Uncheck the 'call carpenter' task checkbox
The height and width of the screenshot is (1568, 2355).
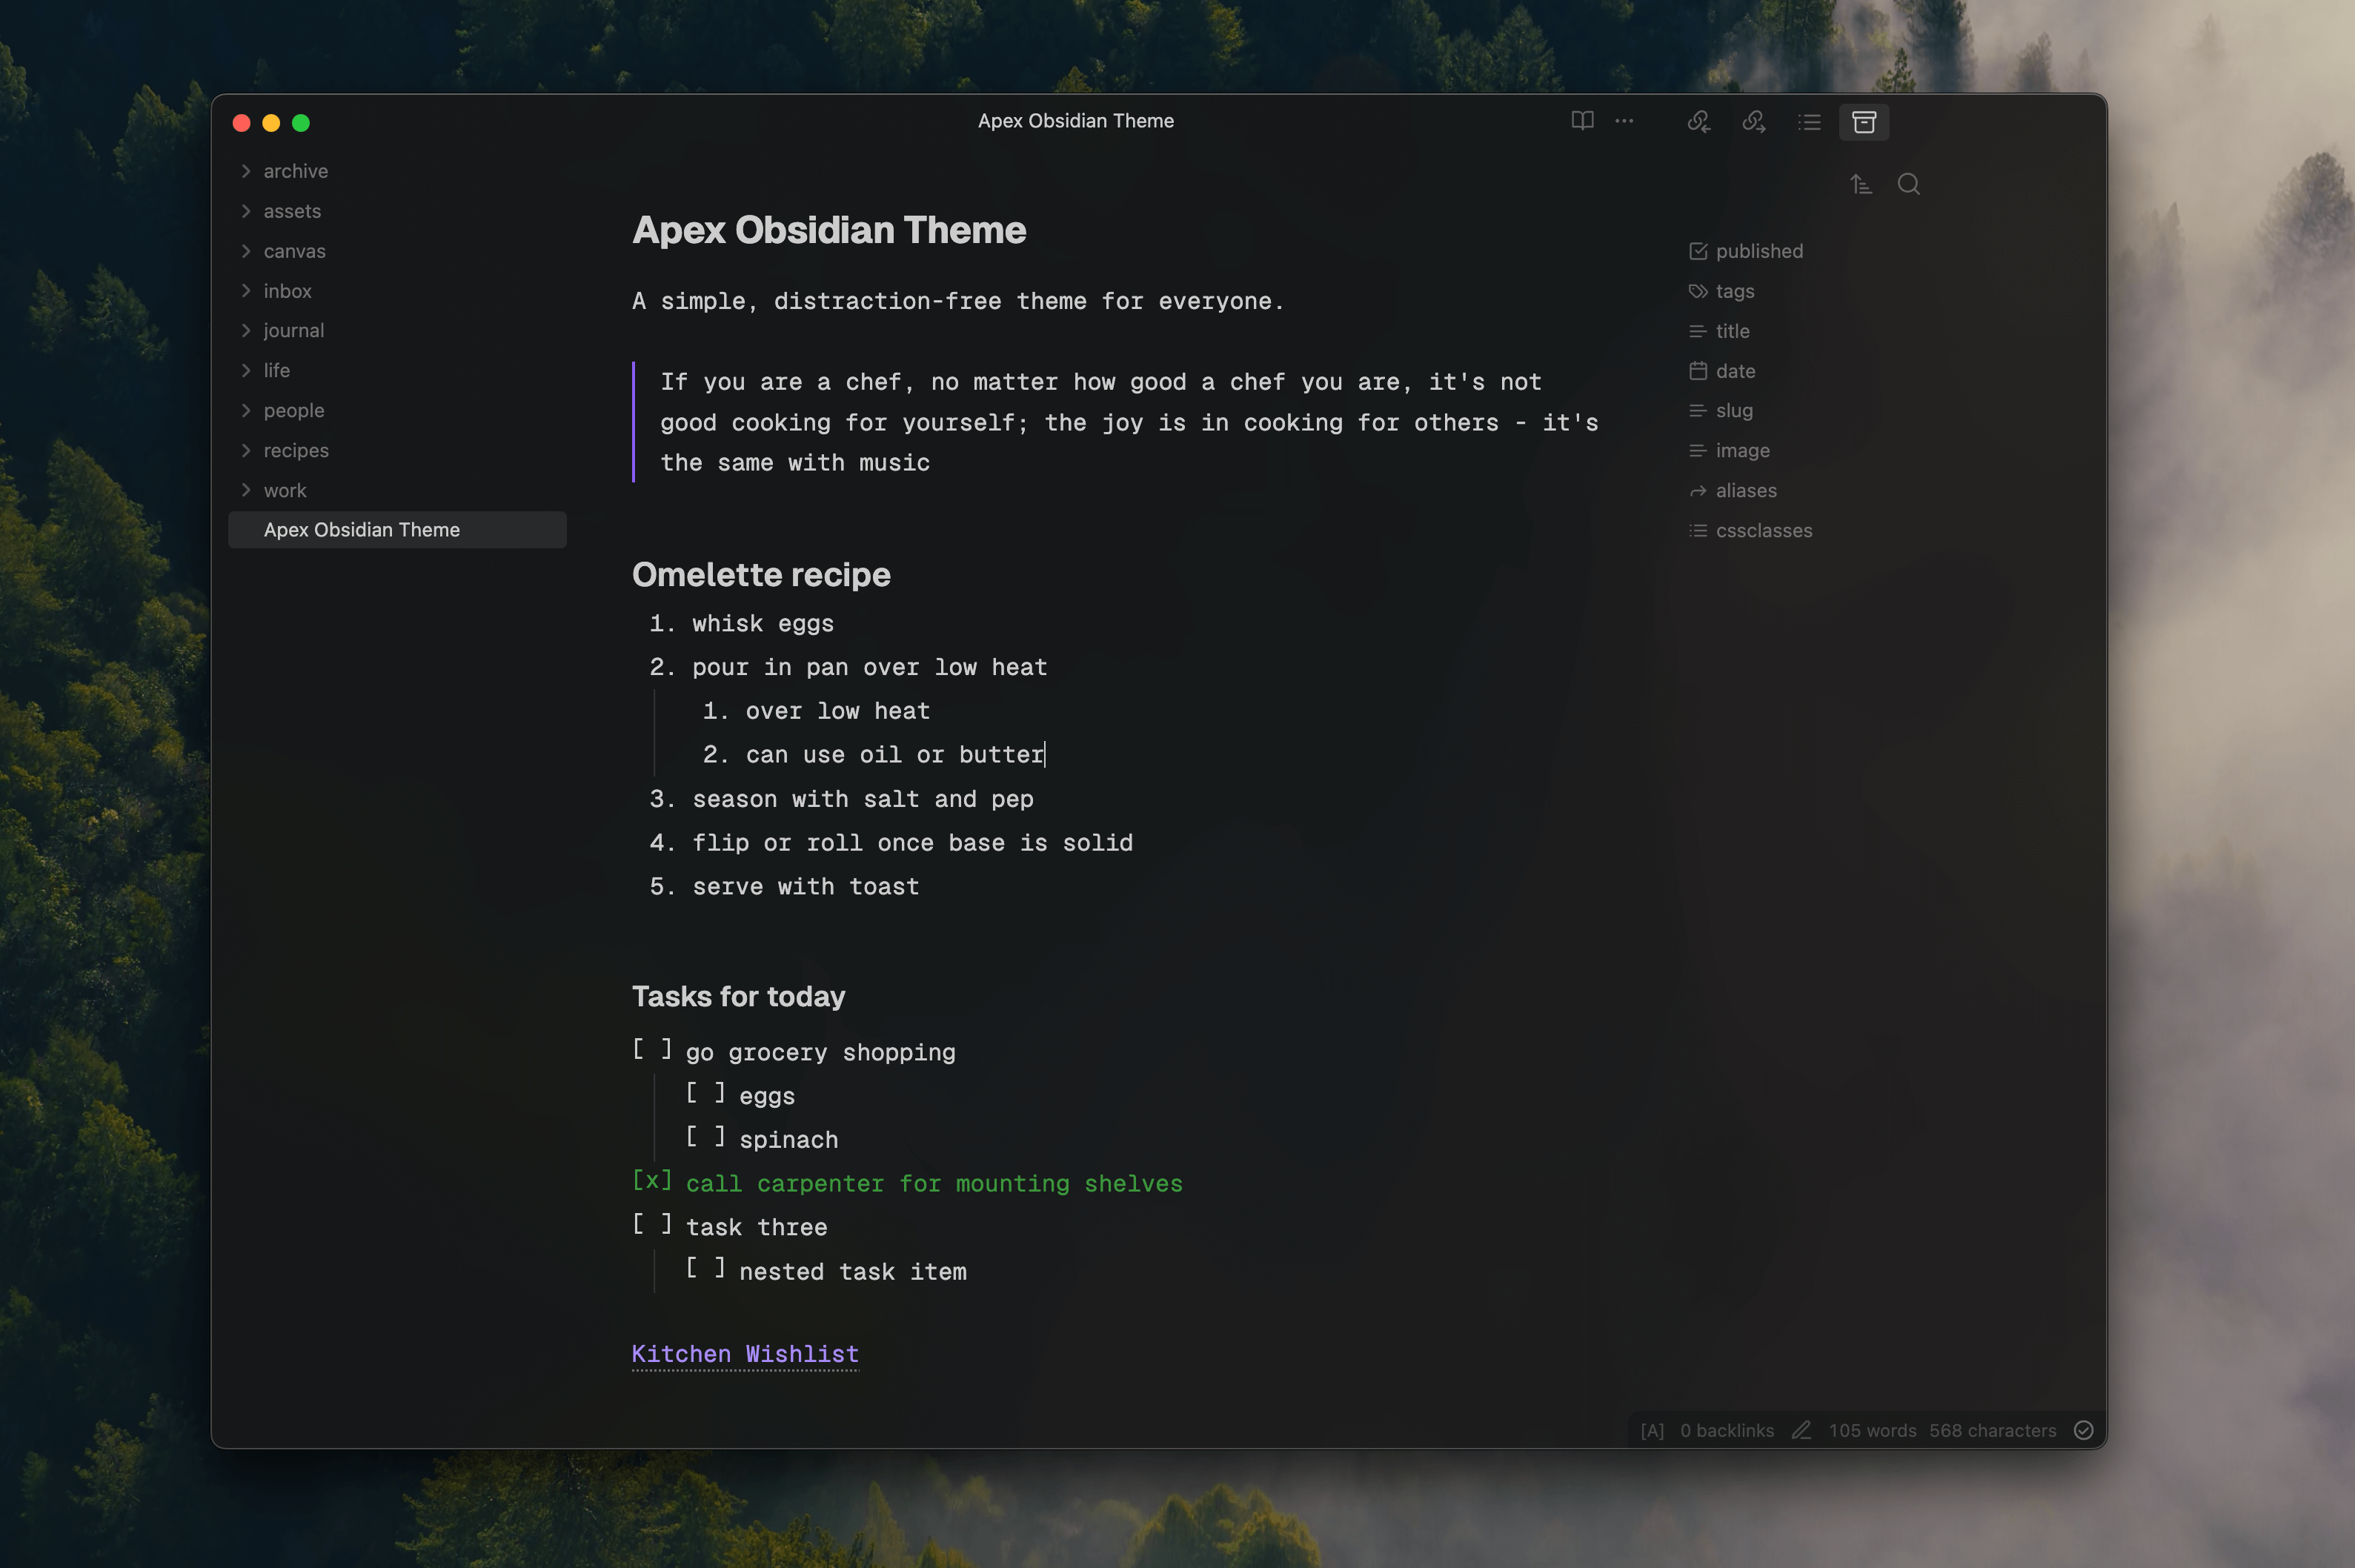click(652, 1181)
